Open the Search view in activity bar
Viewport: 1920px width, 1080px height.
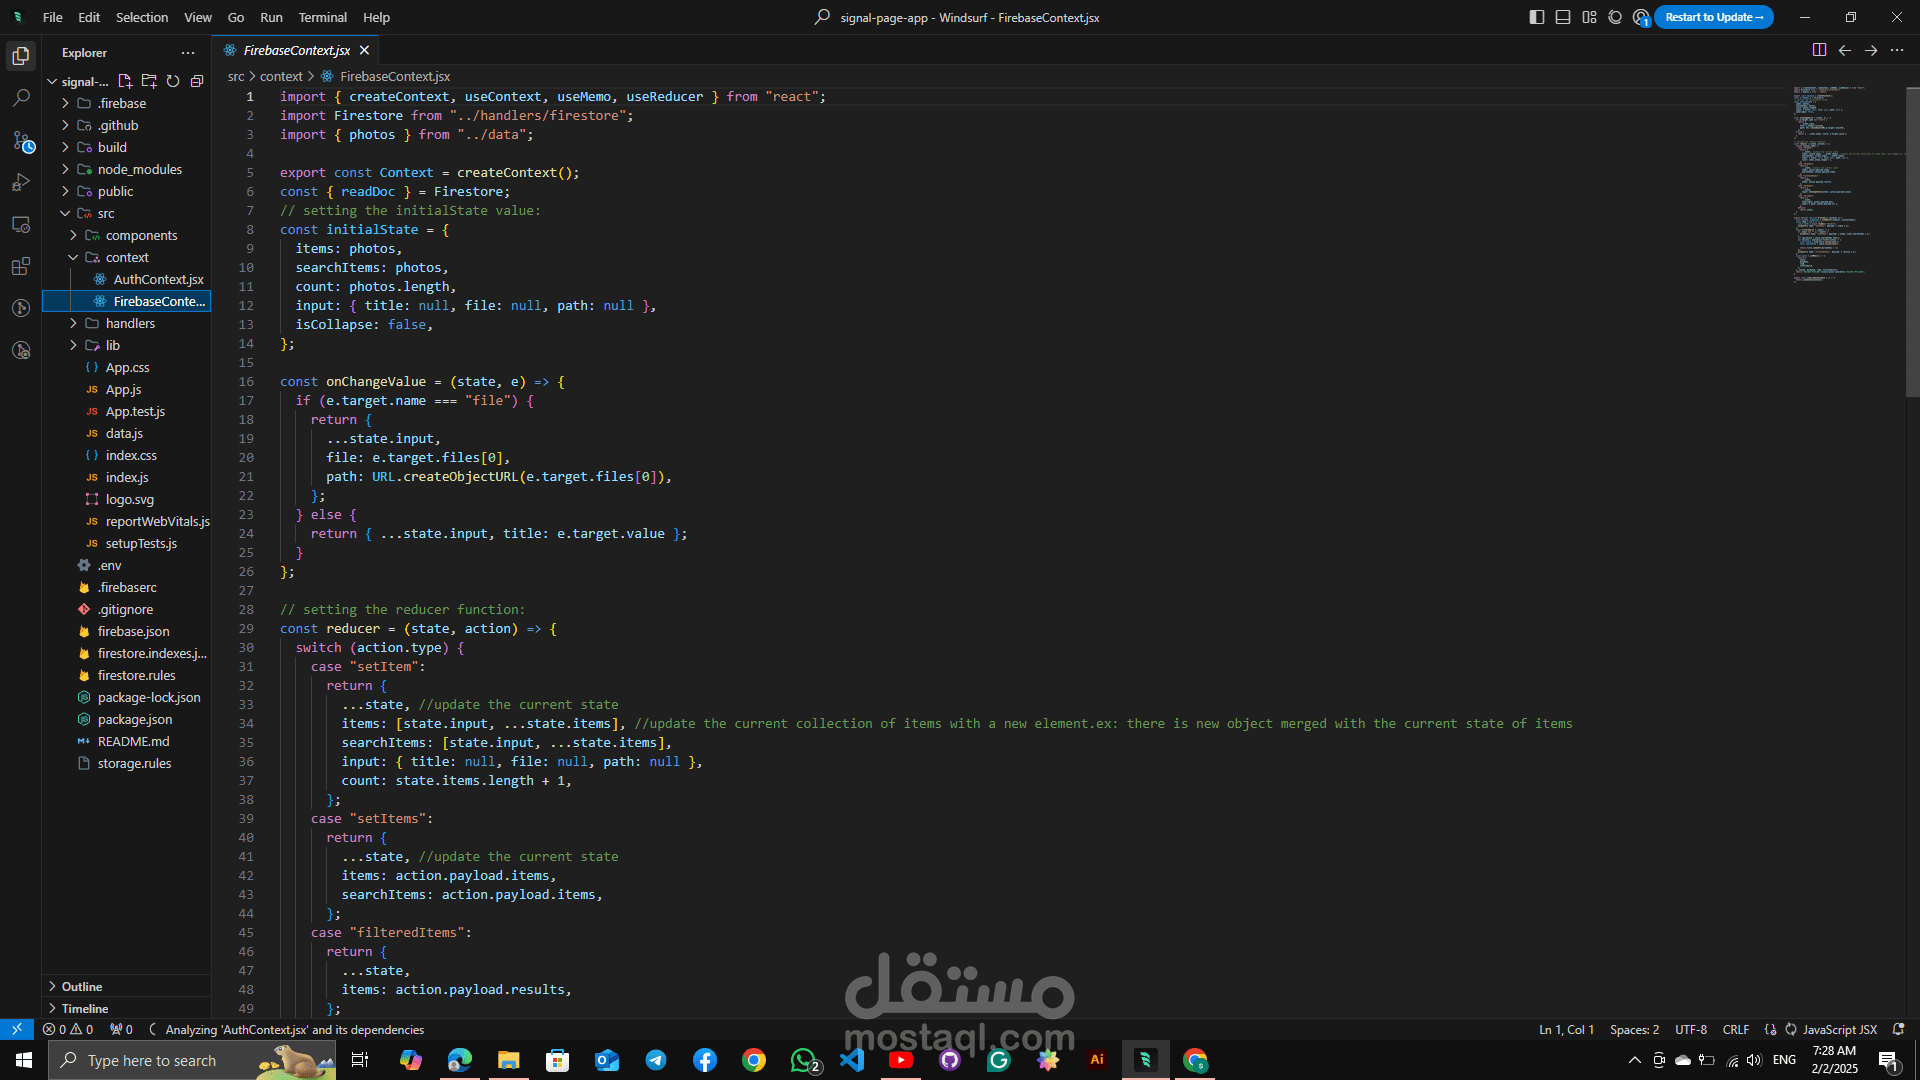coord(21,98)
